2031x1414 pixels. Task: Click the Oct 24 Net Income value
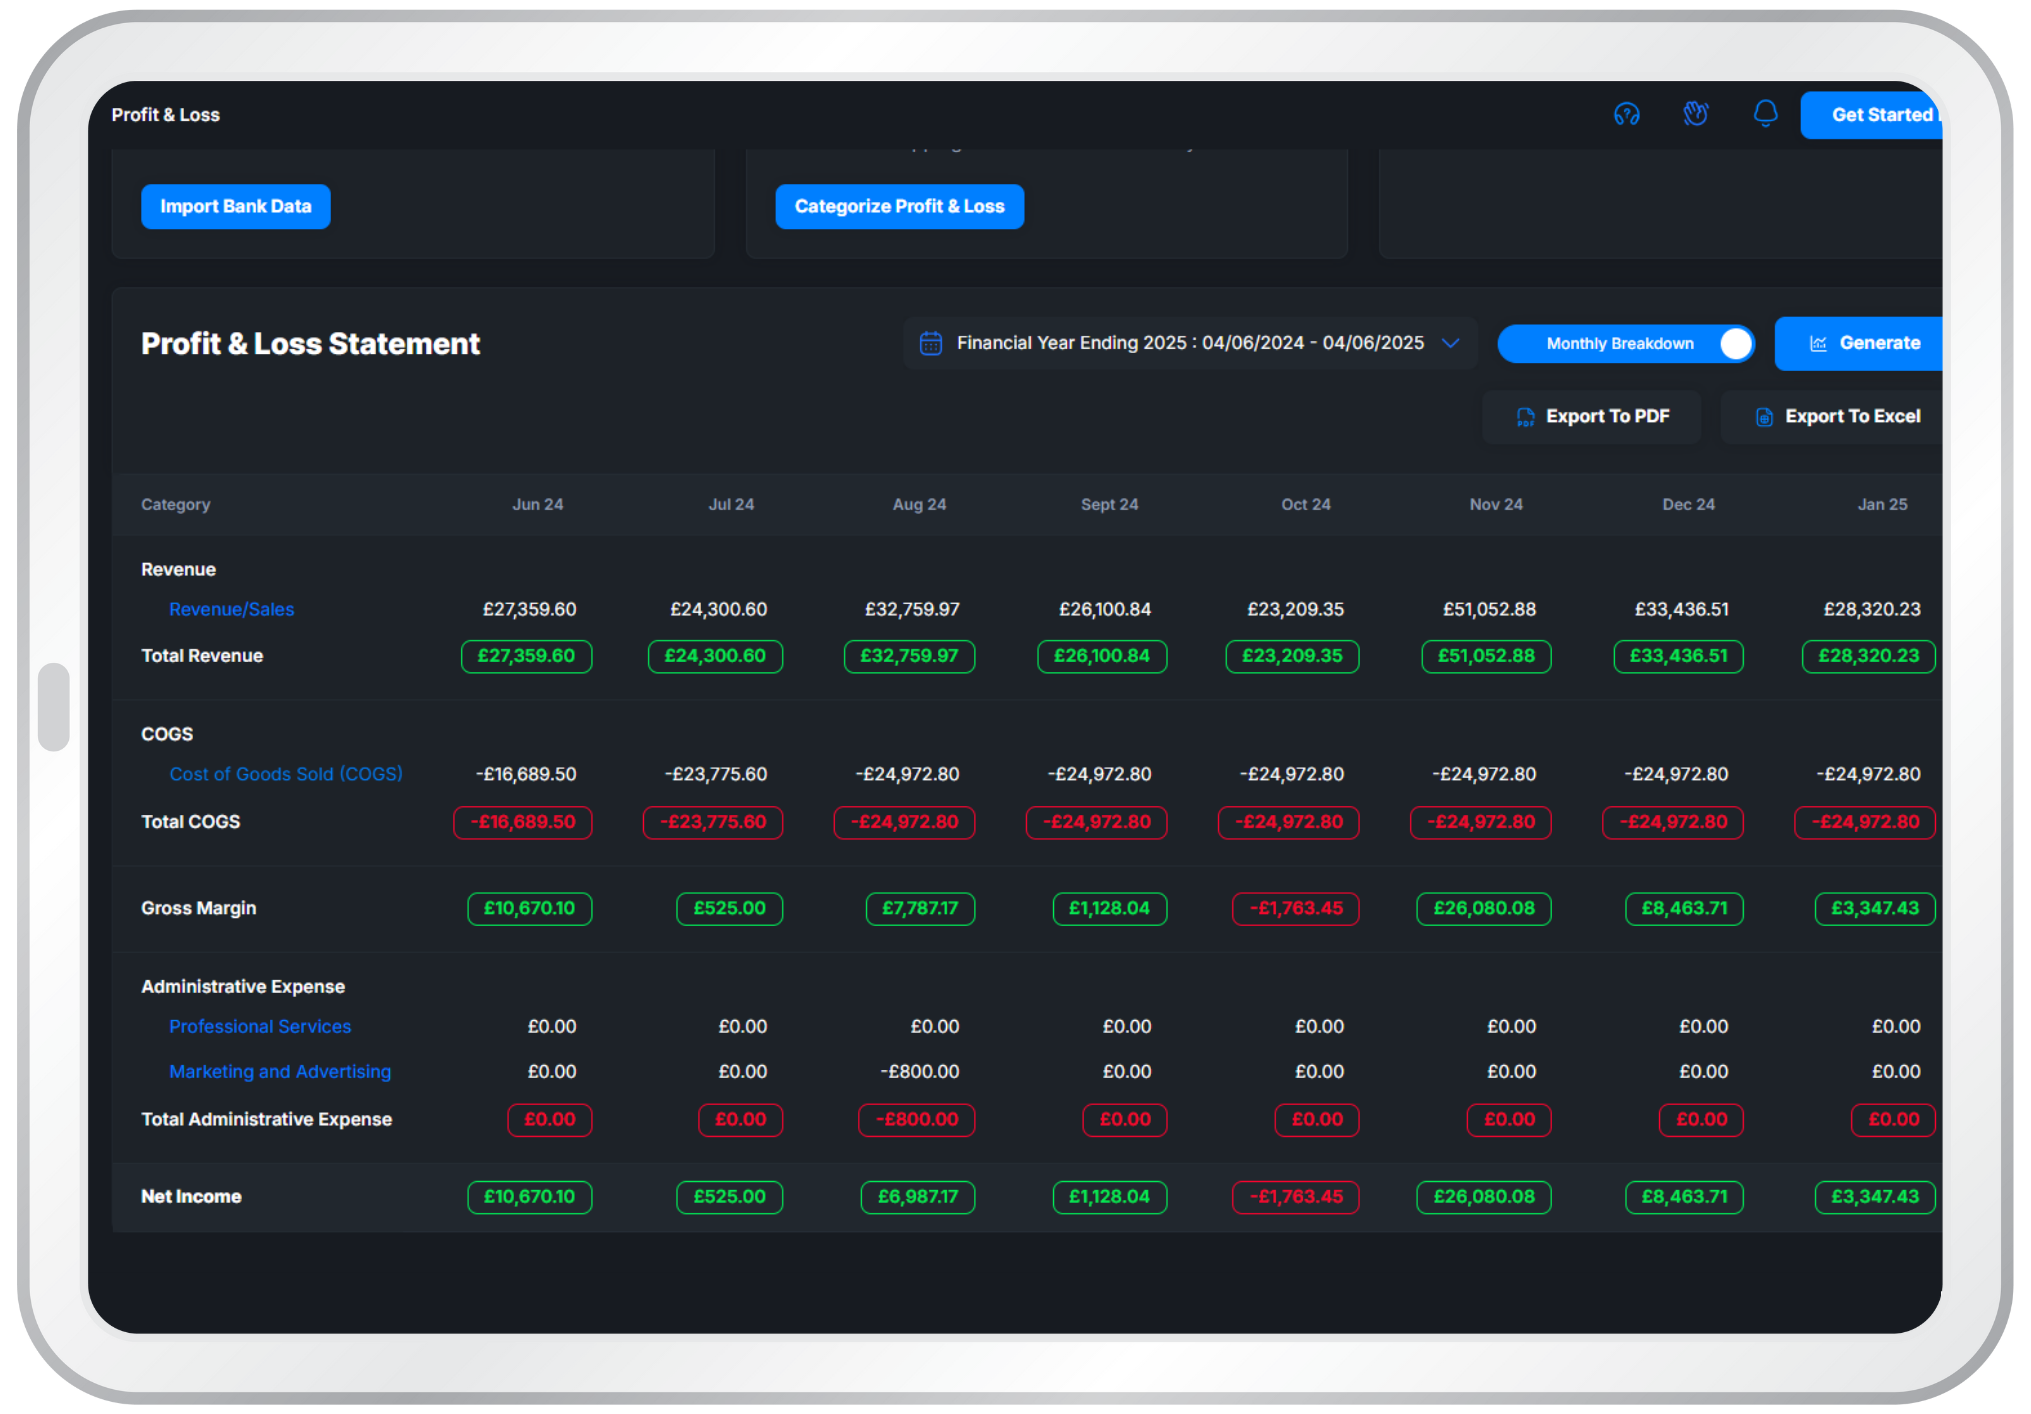click(1295, 1197)
